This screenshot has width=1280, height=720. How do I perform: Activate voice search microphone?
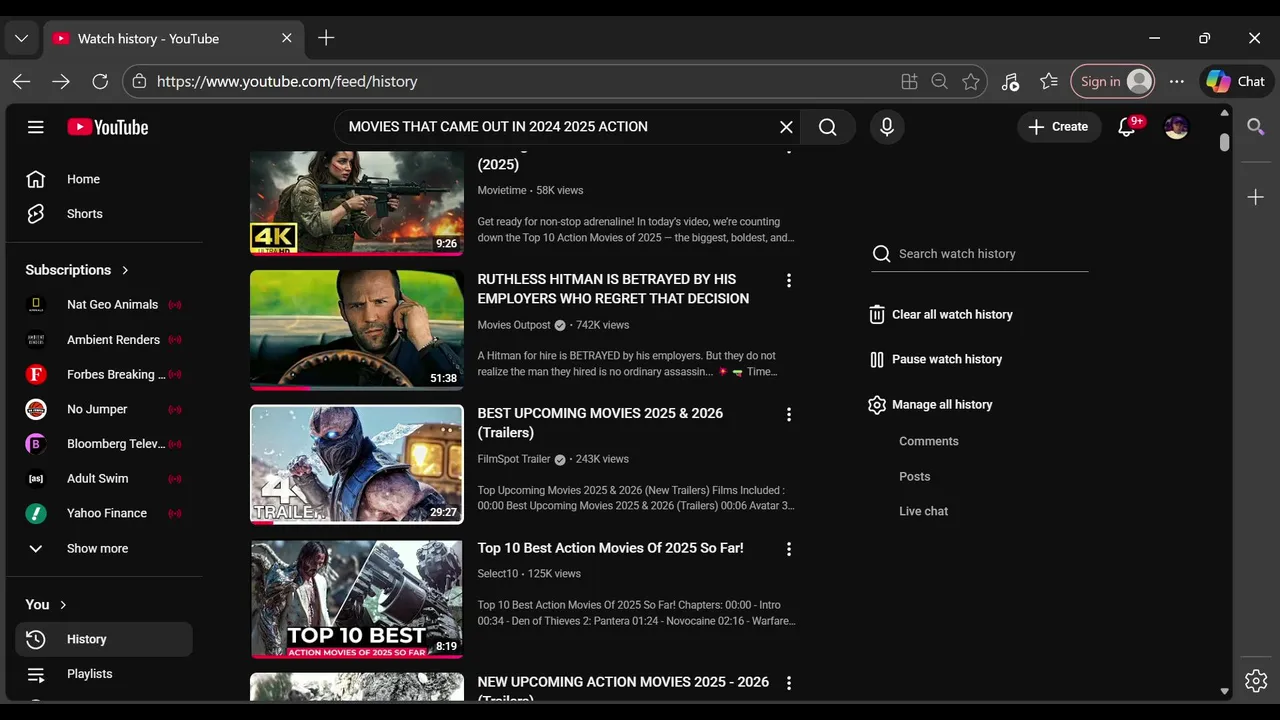click(x=886, y=127)
